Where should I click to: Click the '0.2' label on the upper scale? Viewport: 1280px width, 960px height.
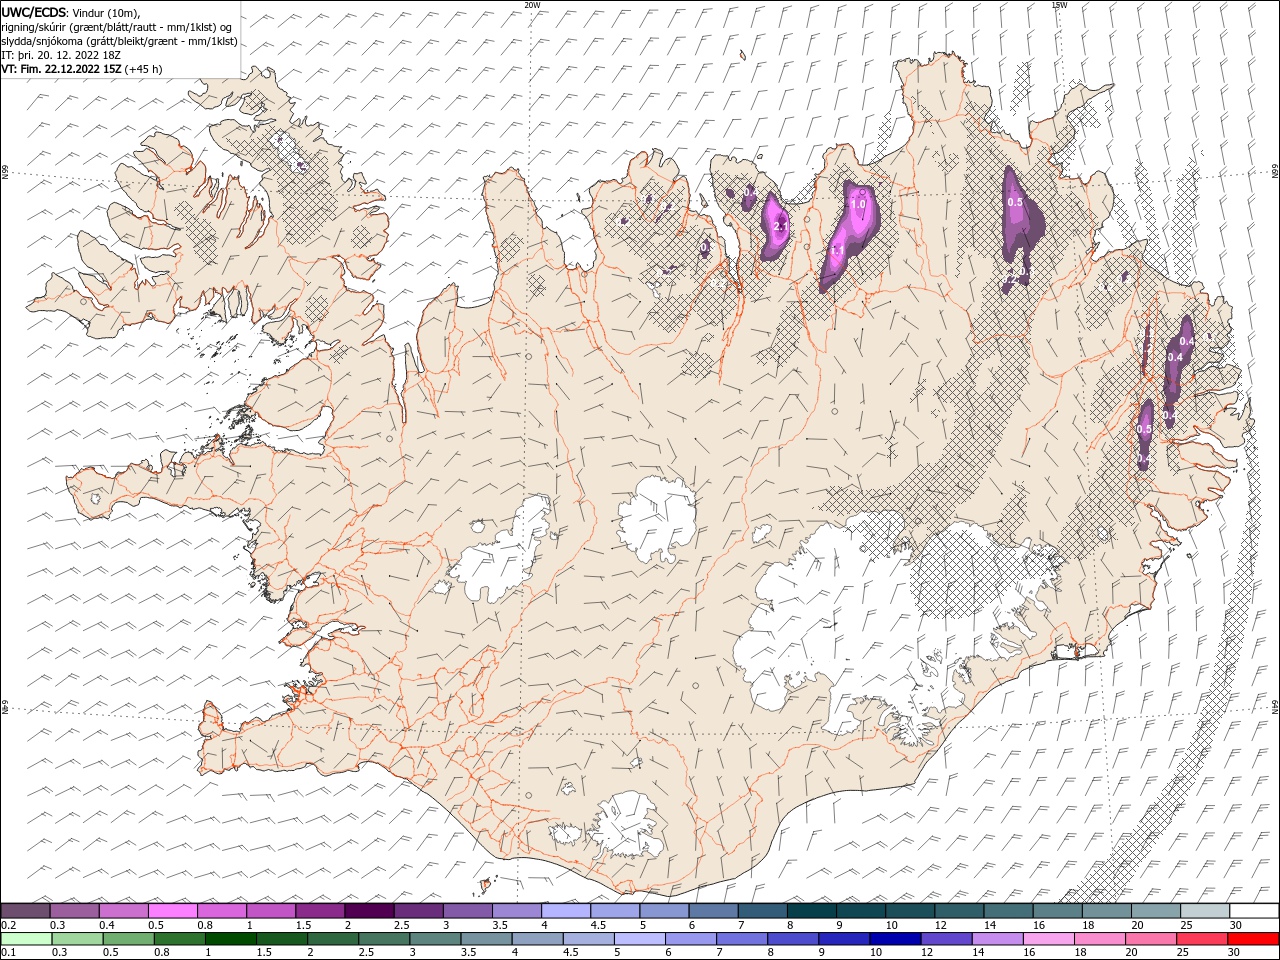pyautogui.click(x=7, y=925)
